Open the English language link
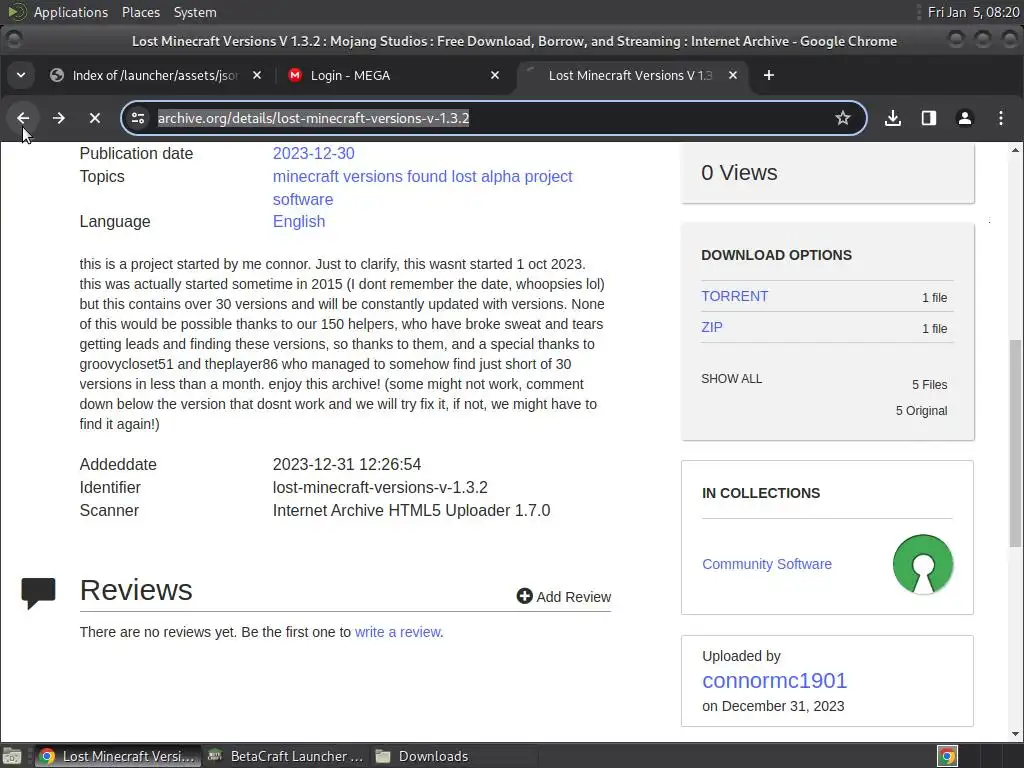 click(299, 221)
